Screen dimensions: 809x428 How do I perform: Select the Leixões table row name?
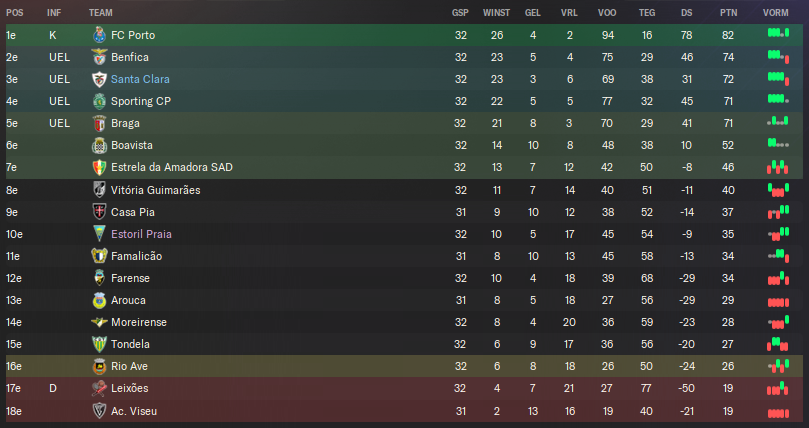[x=130, y=388]
